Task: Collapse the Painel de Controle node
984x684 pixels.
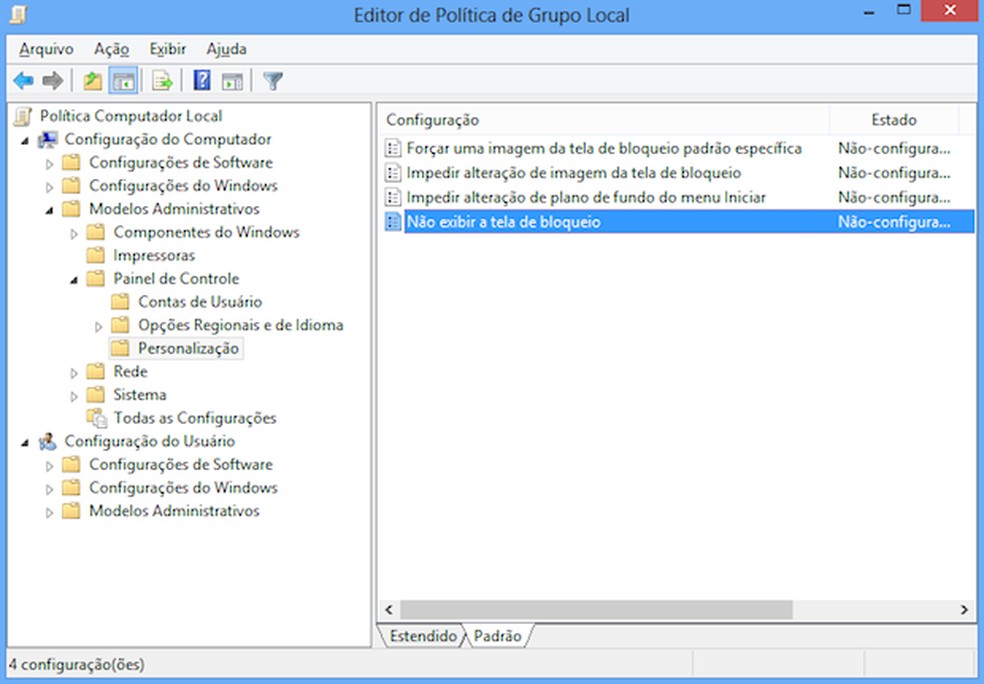Action: click(74, 281)
